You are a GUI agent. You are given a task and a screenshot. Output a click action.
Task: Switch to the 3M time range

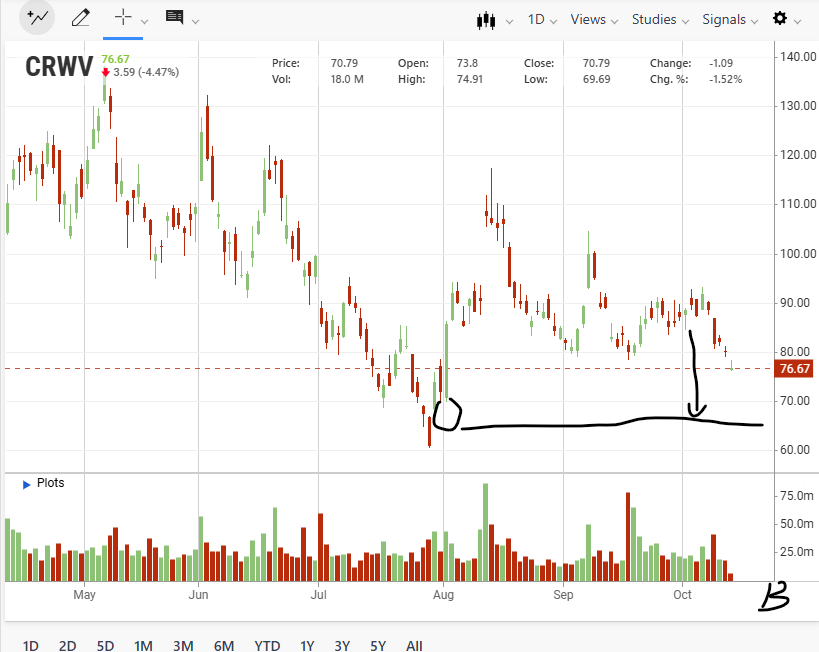(x=183, y=646)
